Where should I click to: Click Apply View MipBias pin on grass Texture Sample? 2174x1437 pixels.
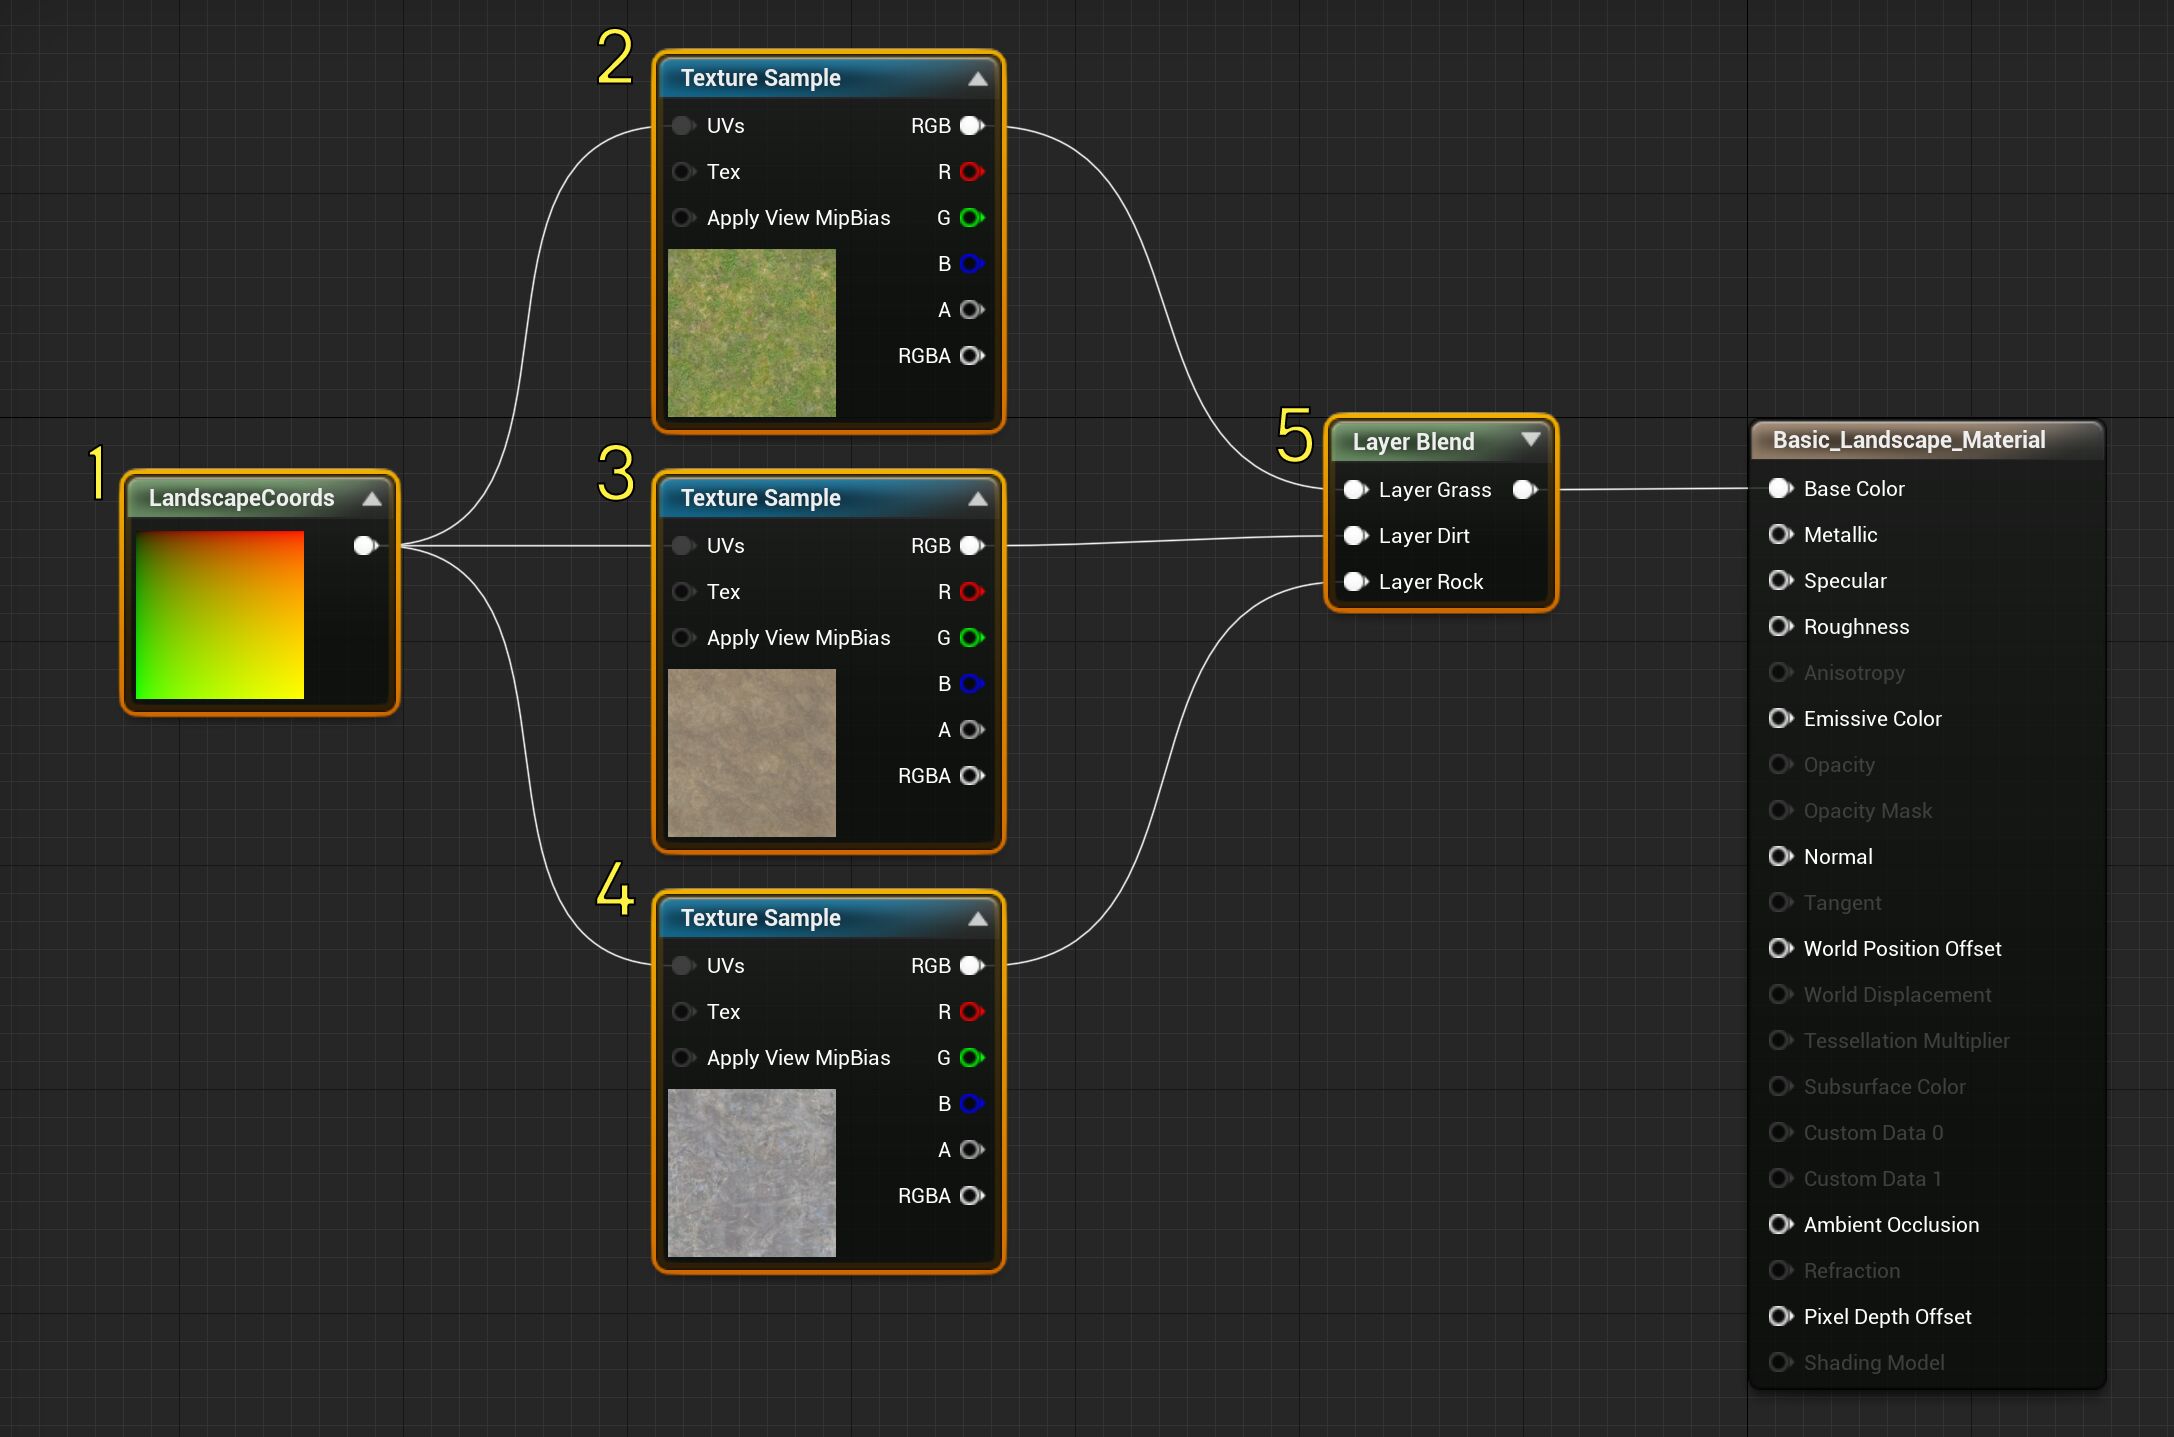point(684,217)
